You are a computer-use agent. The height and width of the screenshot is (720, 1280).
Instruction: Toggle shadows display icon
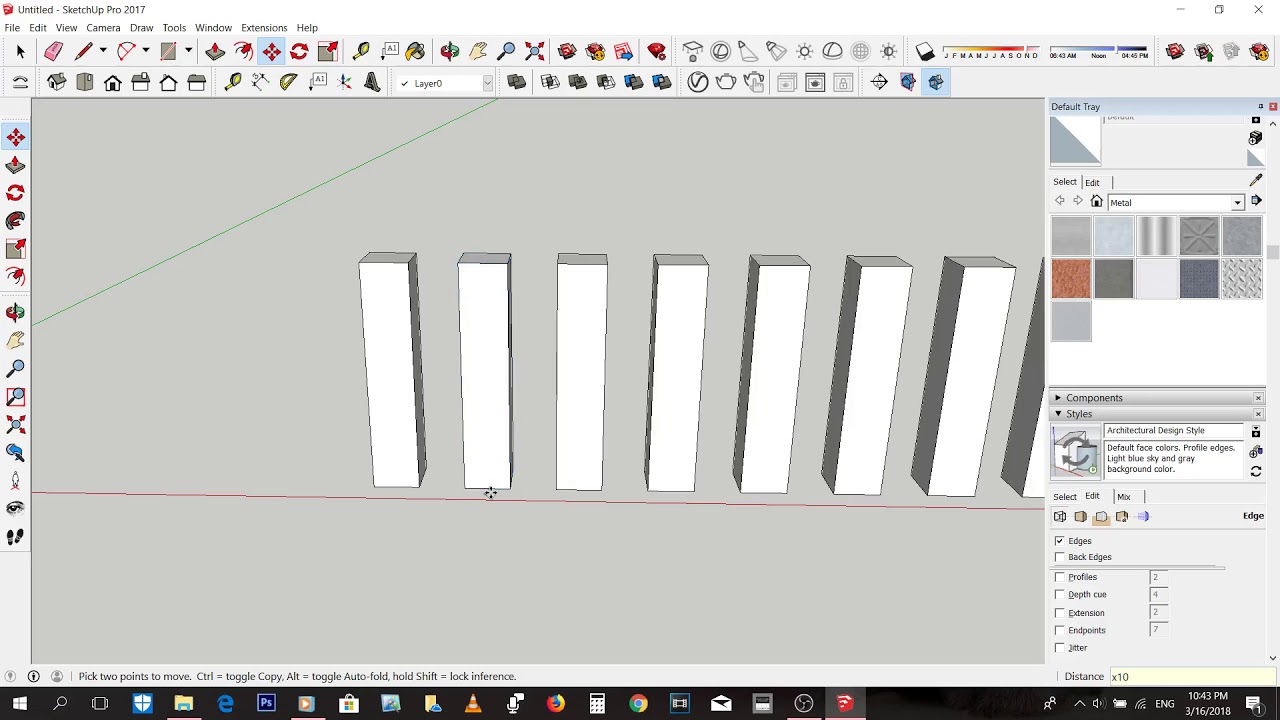(925, 51)
